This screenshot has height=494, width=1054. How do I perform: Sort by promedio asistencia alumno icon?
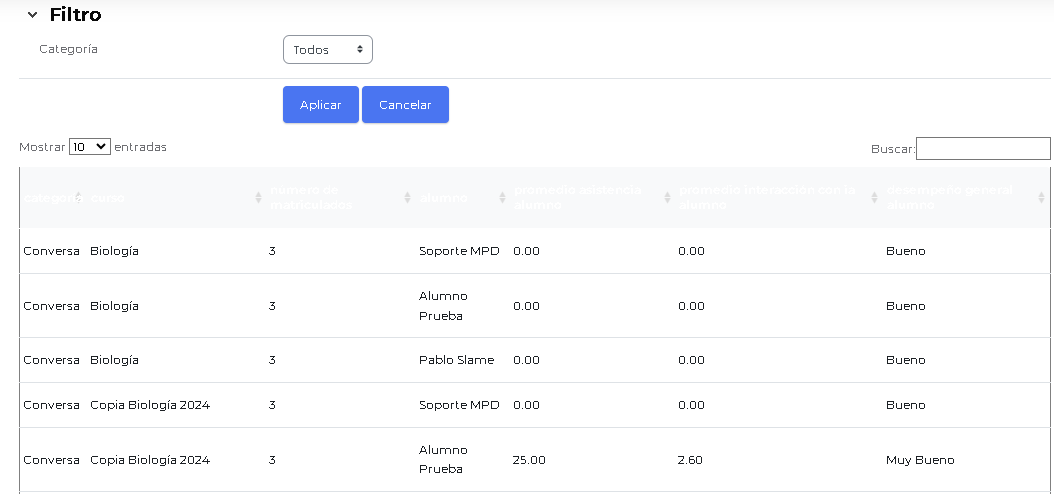point(667,198)
